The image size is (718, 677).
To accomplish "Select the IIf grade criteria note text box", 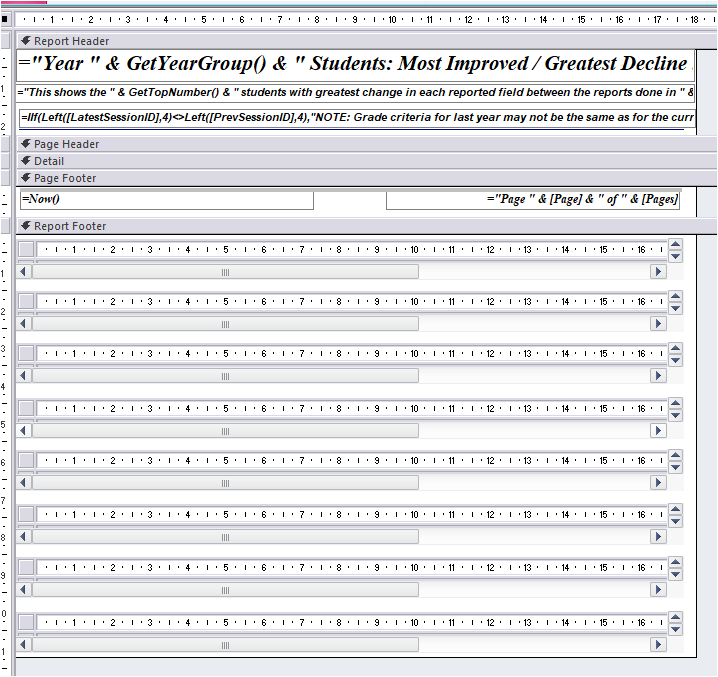I will click(355, 118).
